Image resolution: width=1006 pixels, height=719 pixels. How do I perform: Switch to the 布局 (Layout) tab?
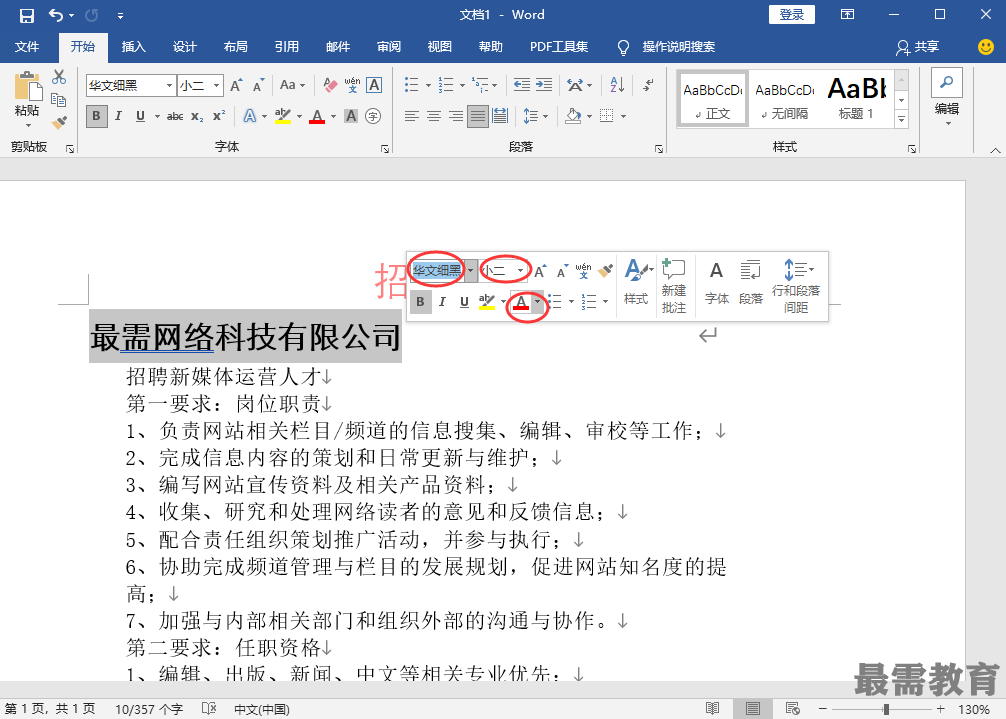pos(235,47)
